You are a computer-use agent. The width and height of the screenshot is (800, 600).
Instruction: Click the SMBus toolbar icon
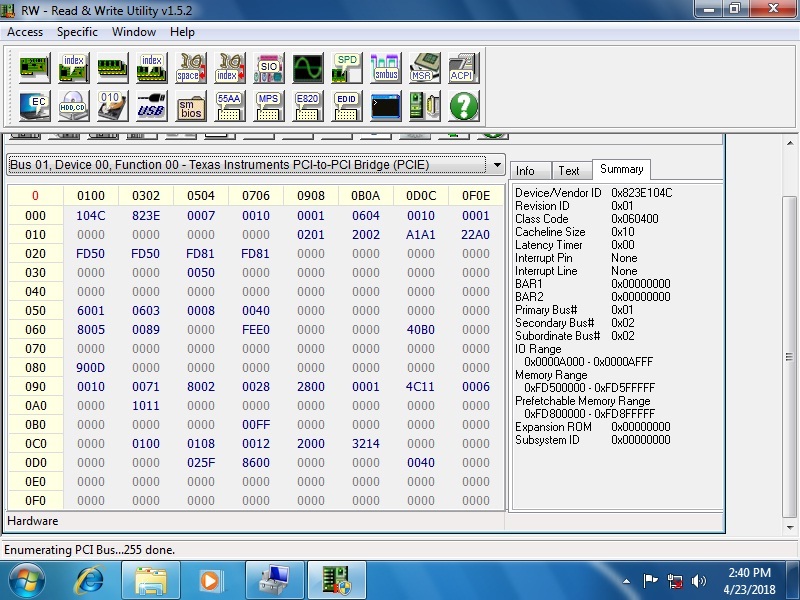[x=385, y=68]
